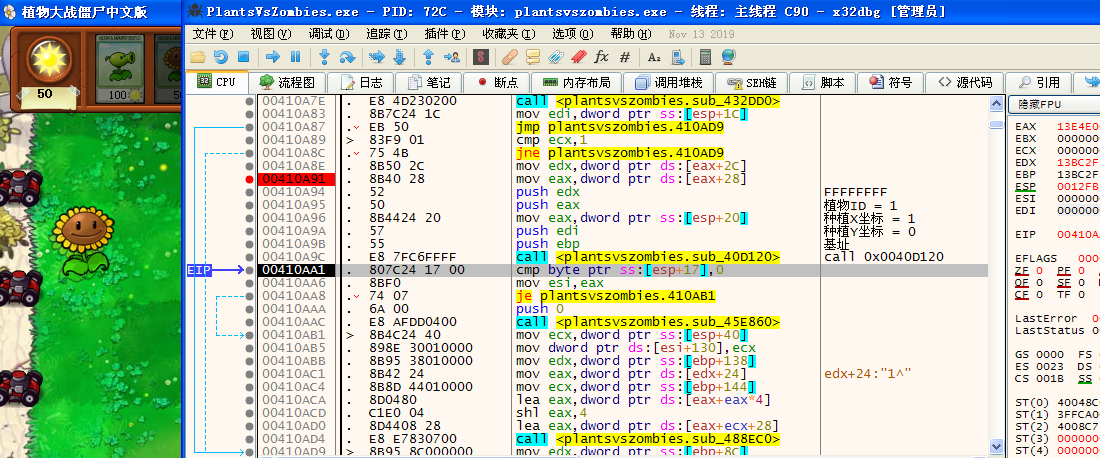Open the 收藏夹 menu
This screenshot has width=1100, height=458.
(509, 34)
